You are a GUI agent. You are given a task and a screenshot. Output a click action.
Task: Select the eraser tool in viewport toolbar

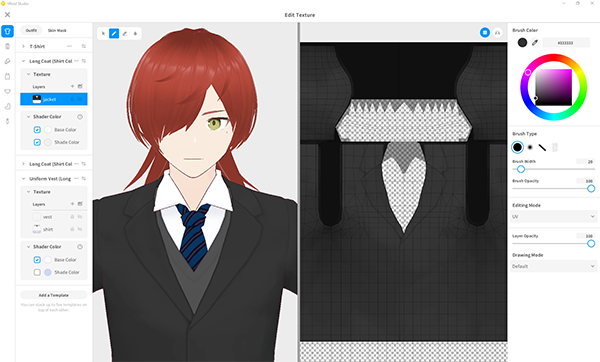[x=125, y=34]
